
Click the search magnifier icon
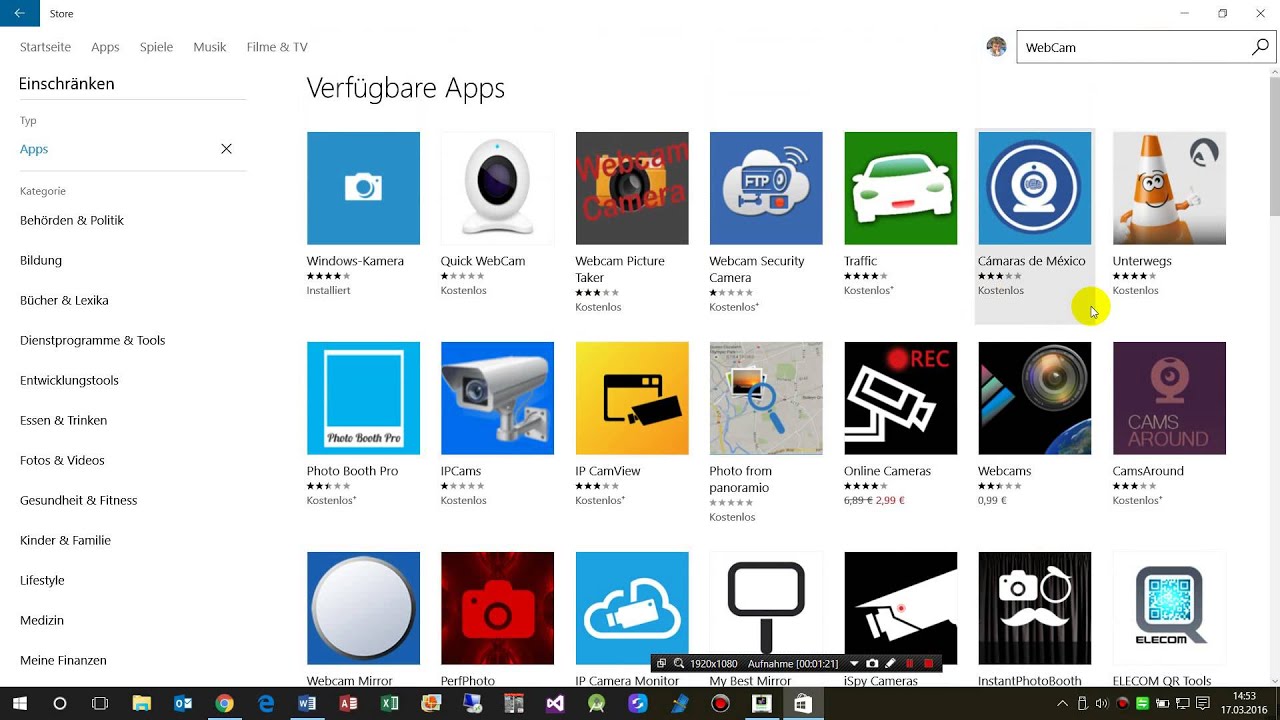[1260, 47]
